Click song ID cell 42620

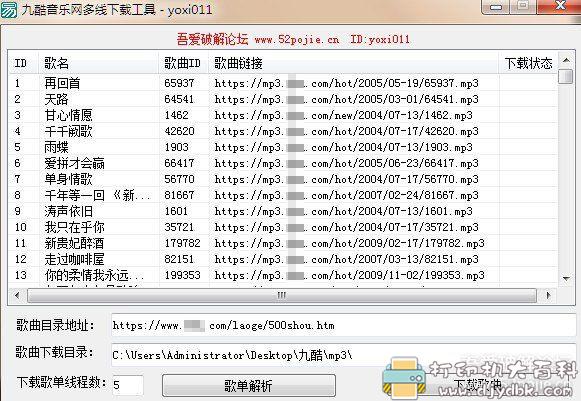(179, 131)
